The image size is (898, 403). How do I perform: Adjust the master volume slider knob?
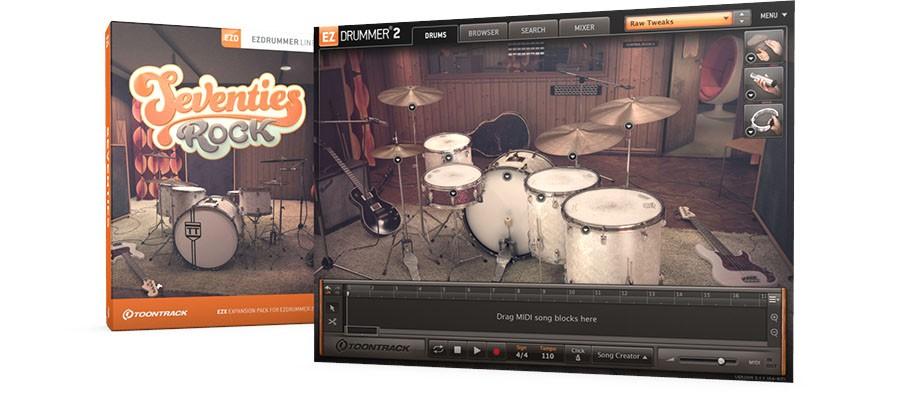pos(721,361)
